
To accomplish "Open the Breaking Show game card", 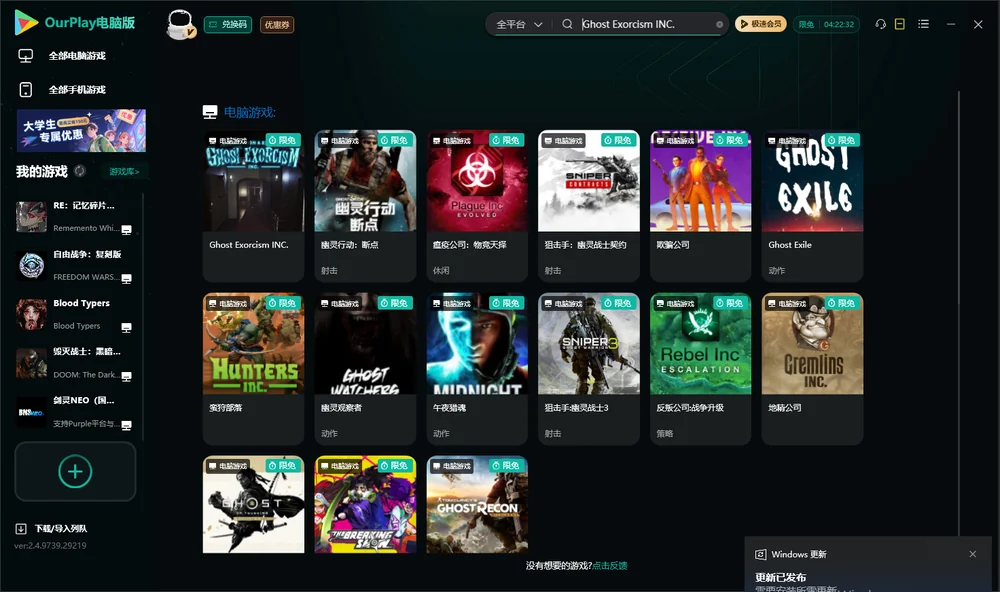I will point(365,504).
